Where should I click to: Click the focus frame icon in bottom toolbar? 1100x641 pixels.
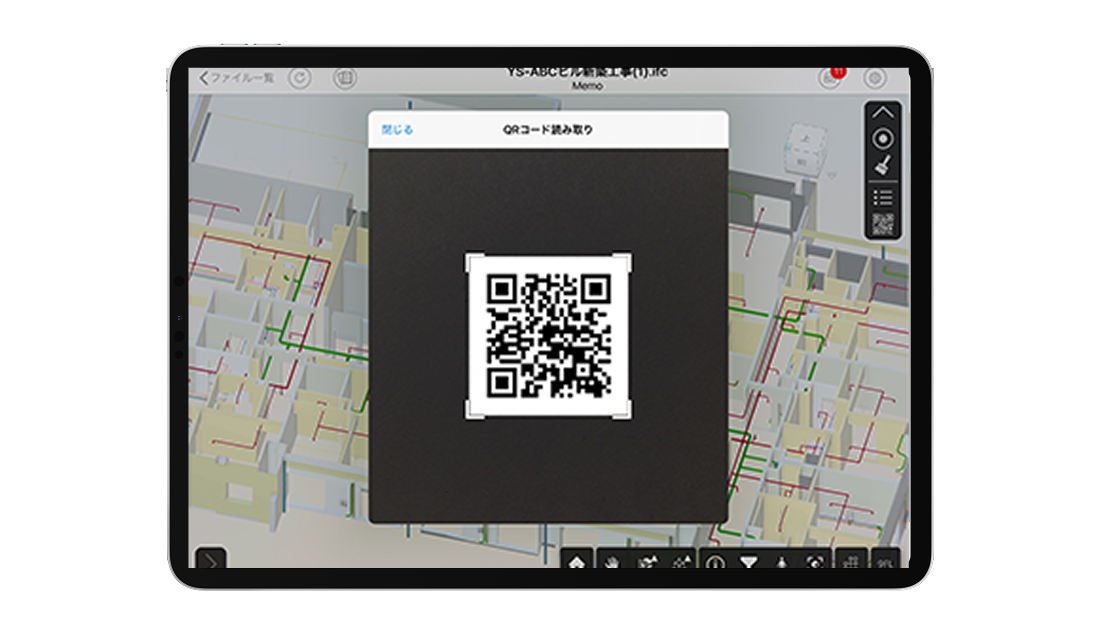816,563
